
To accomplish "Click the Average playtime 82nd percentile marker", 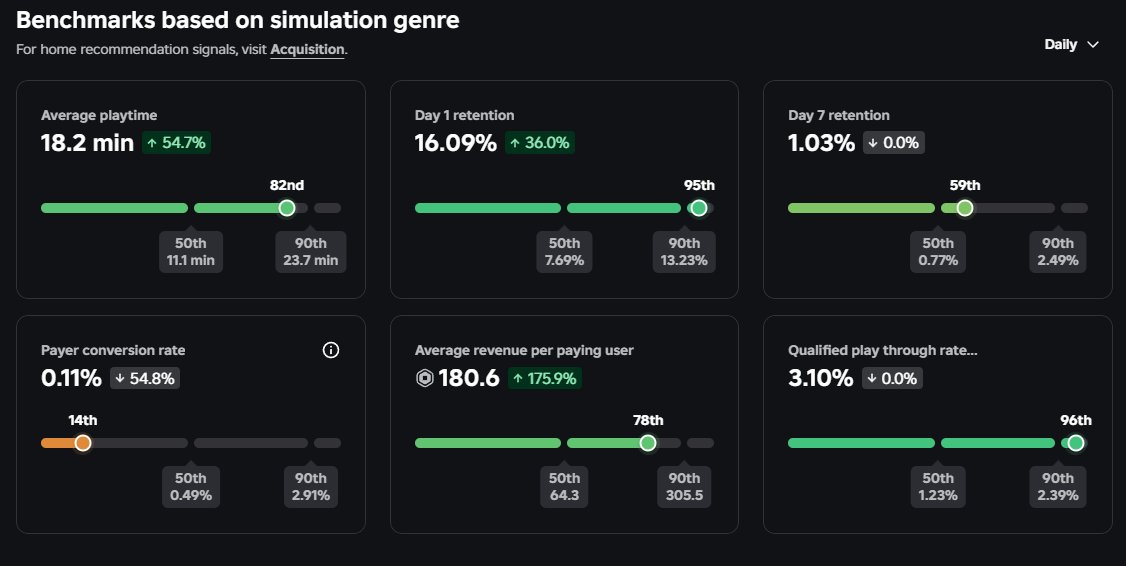I will (x=287, y=208).
